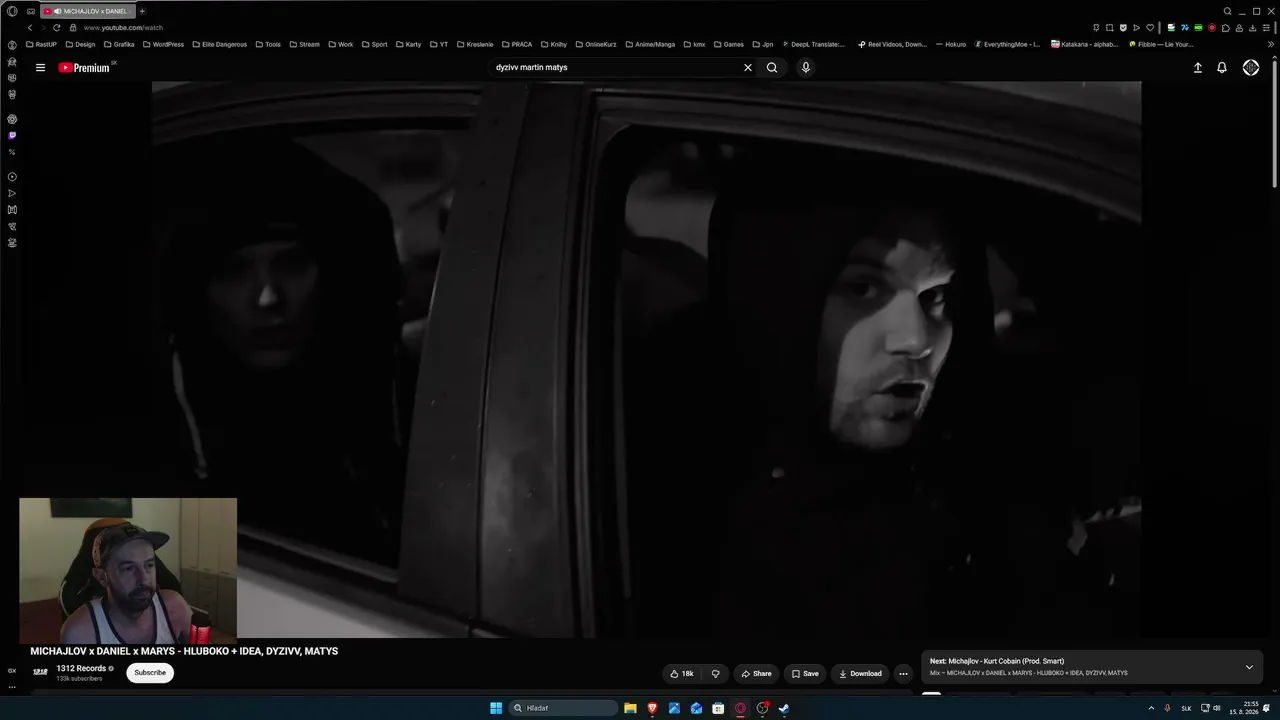Open the YouTube create upload icon
The height and width of the screenshot is (720, 1280).
pos(1198,68)
